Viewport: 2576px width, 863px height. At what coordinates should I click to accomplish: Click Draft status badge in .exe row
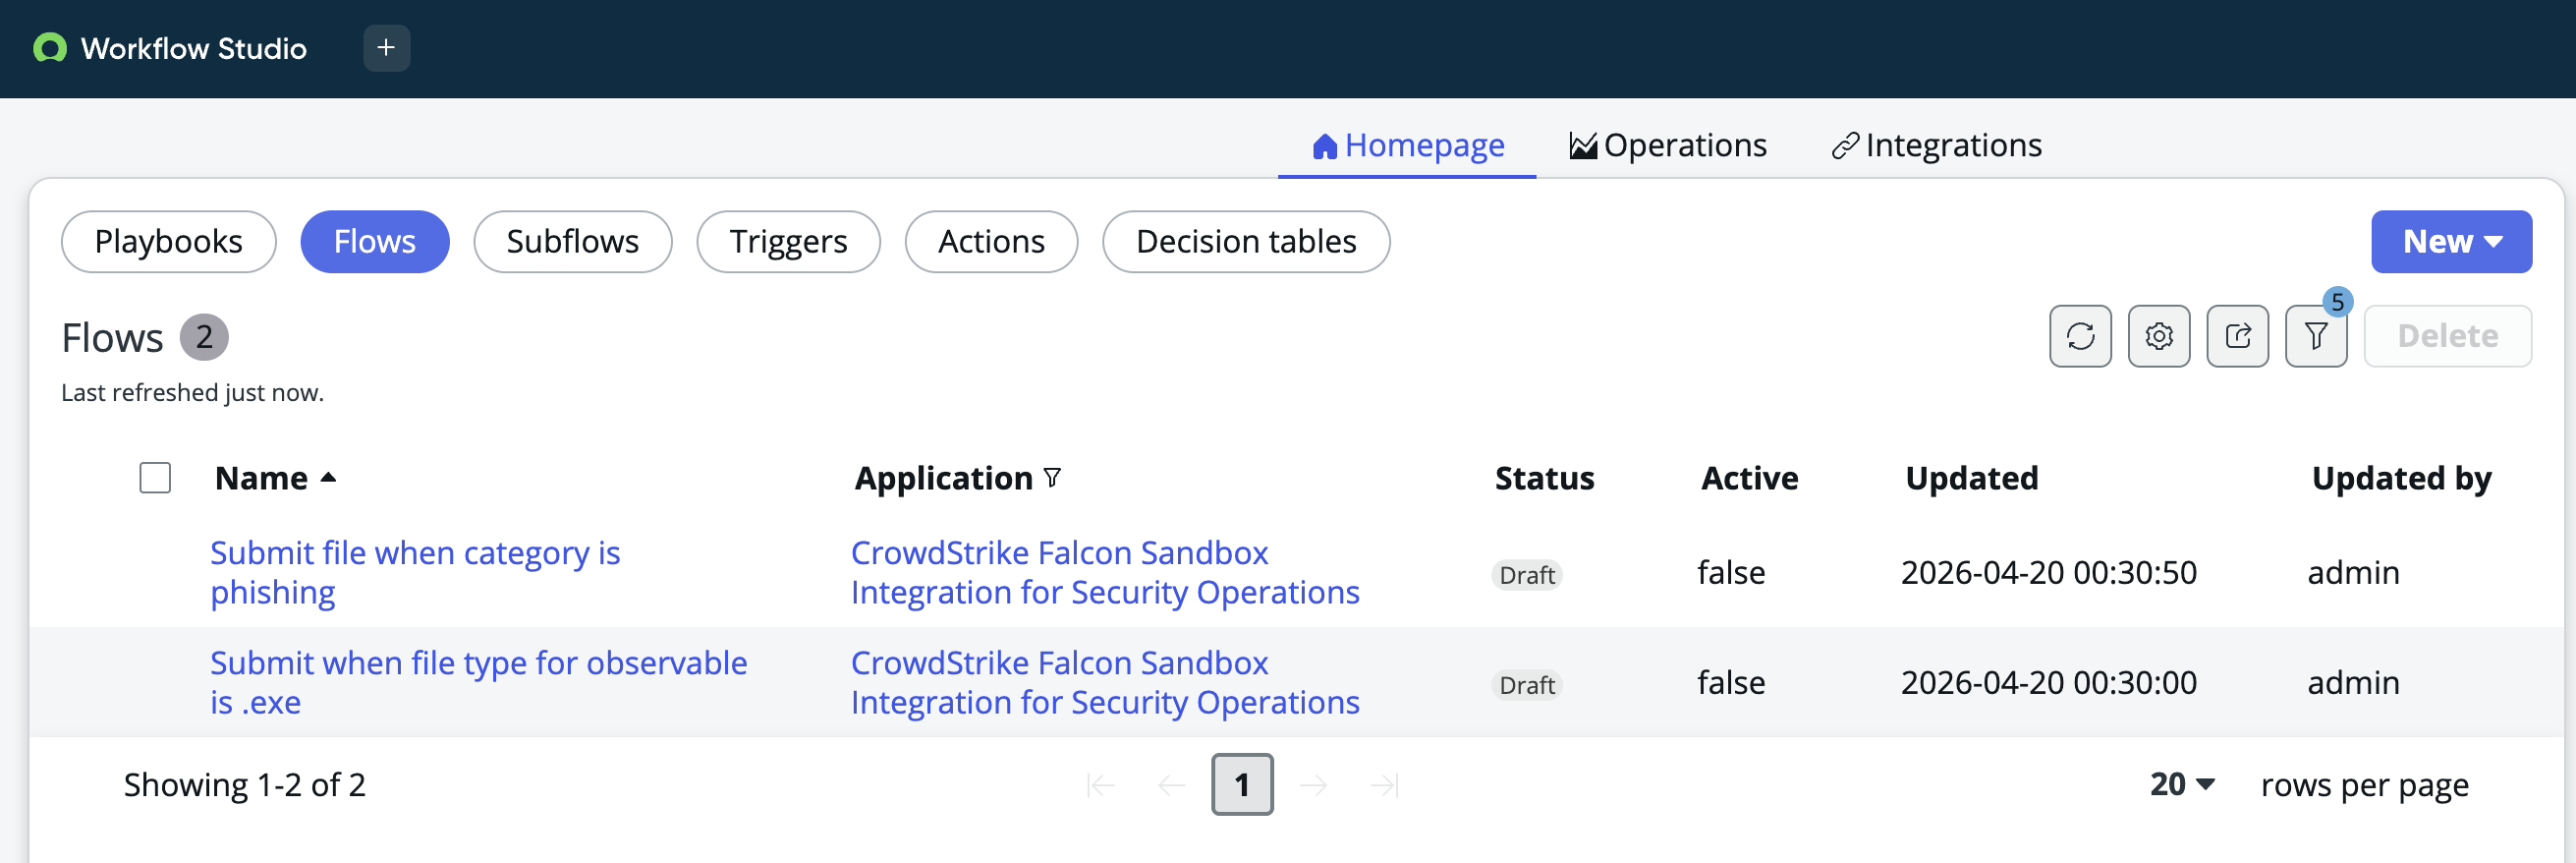[x=1527, y=685]
